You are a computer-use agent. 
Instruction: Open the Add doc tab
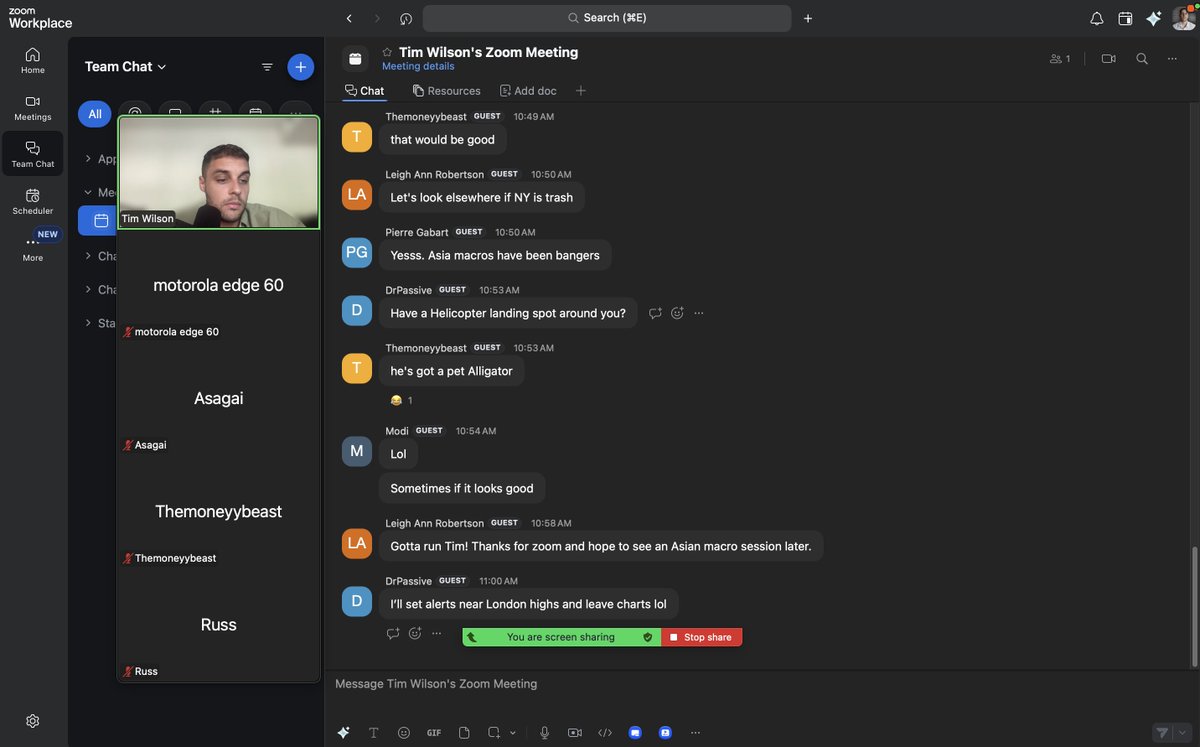point(529,89)
